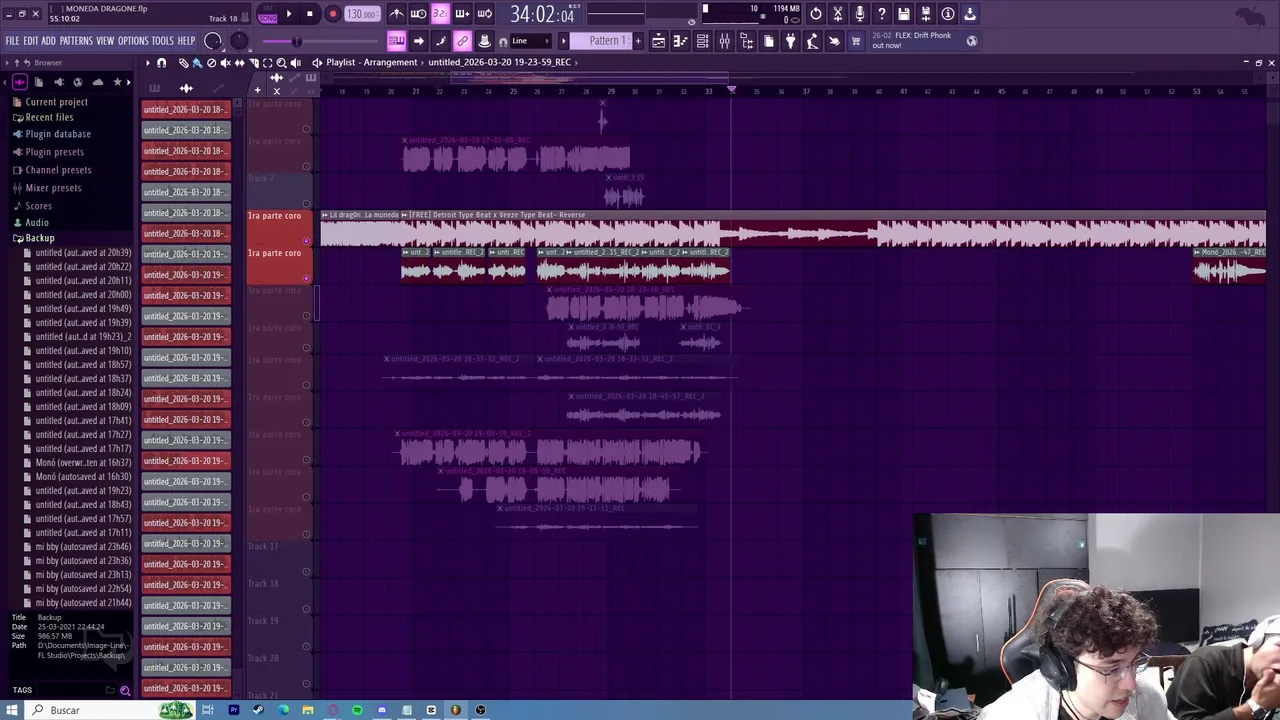Click the one-click audio recording microphone icon

pyautogui.click(x=860, y=14)
